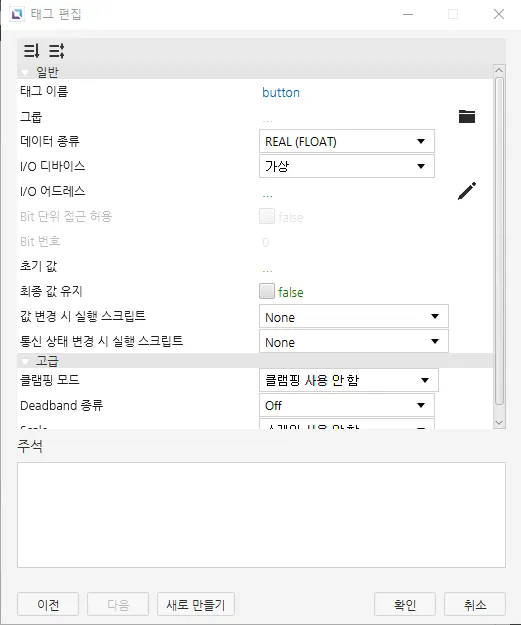Collapse the 고급 section
Viewport: 521px width, 625px height.
click(x=26, y=362)
